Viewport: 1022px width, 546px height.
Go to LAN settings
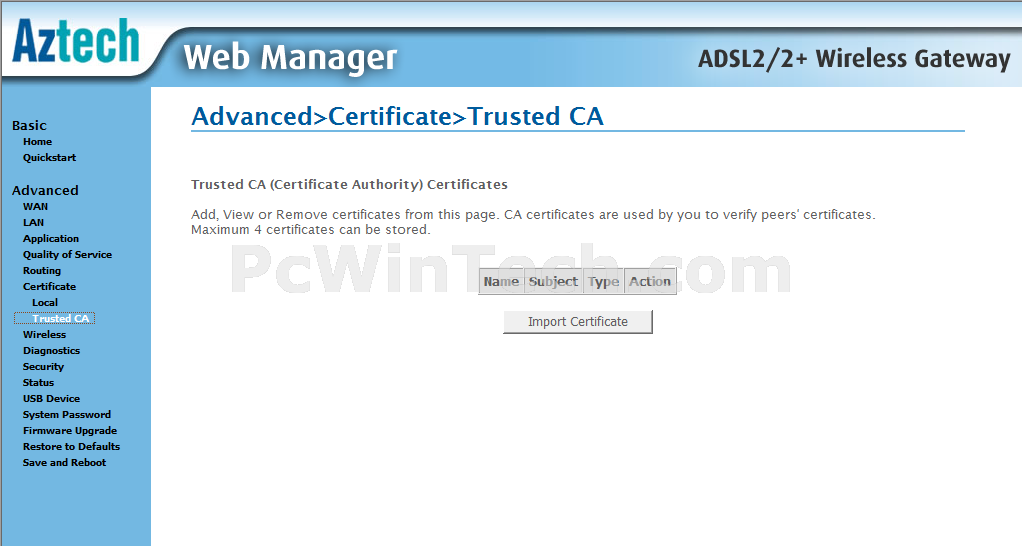[x=33, y=222]
